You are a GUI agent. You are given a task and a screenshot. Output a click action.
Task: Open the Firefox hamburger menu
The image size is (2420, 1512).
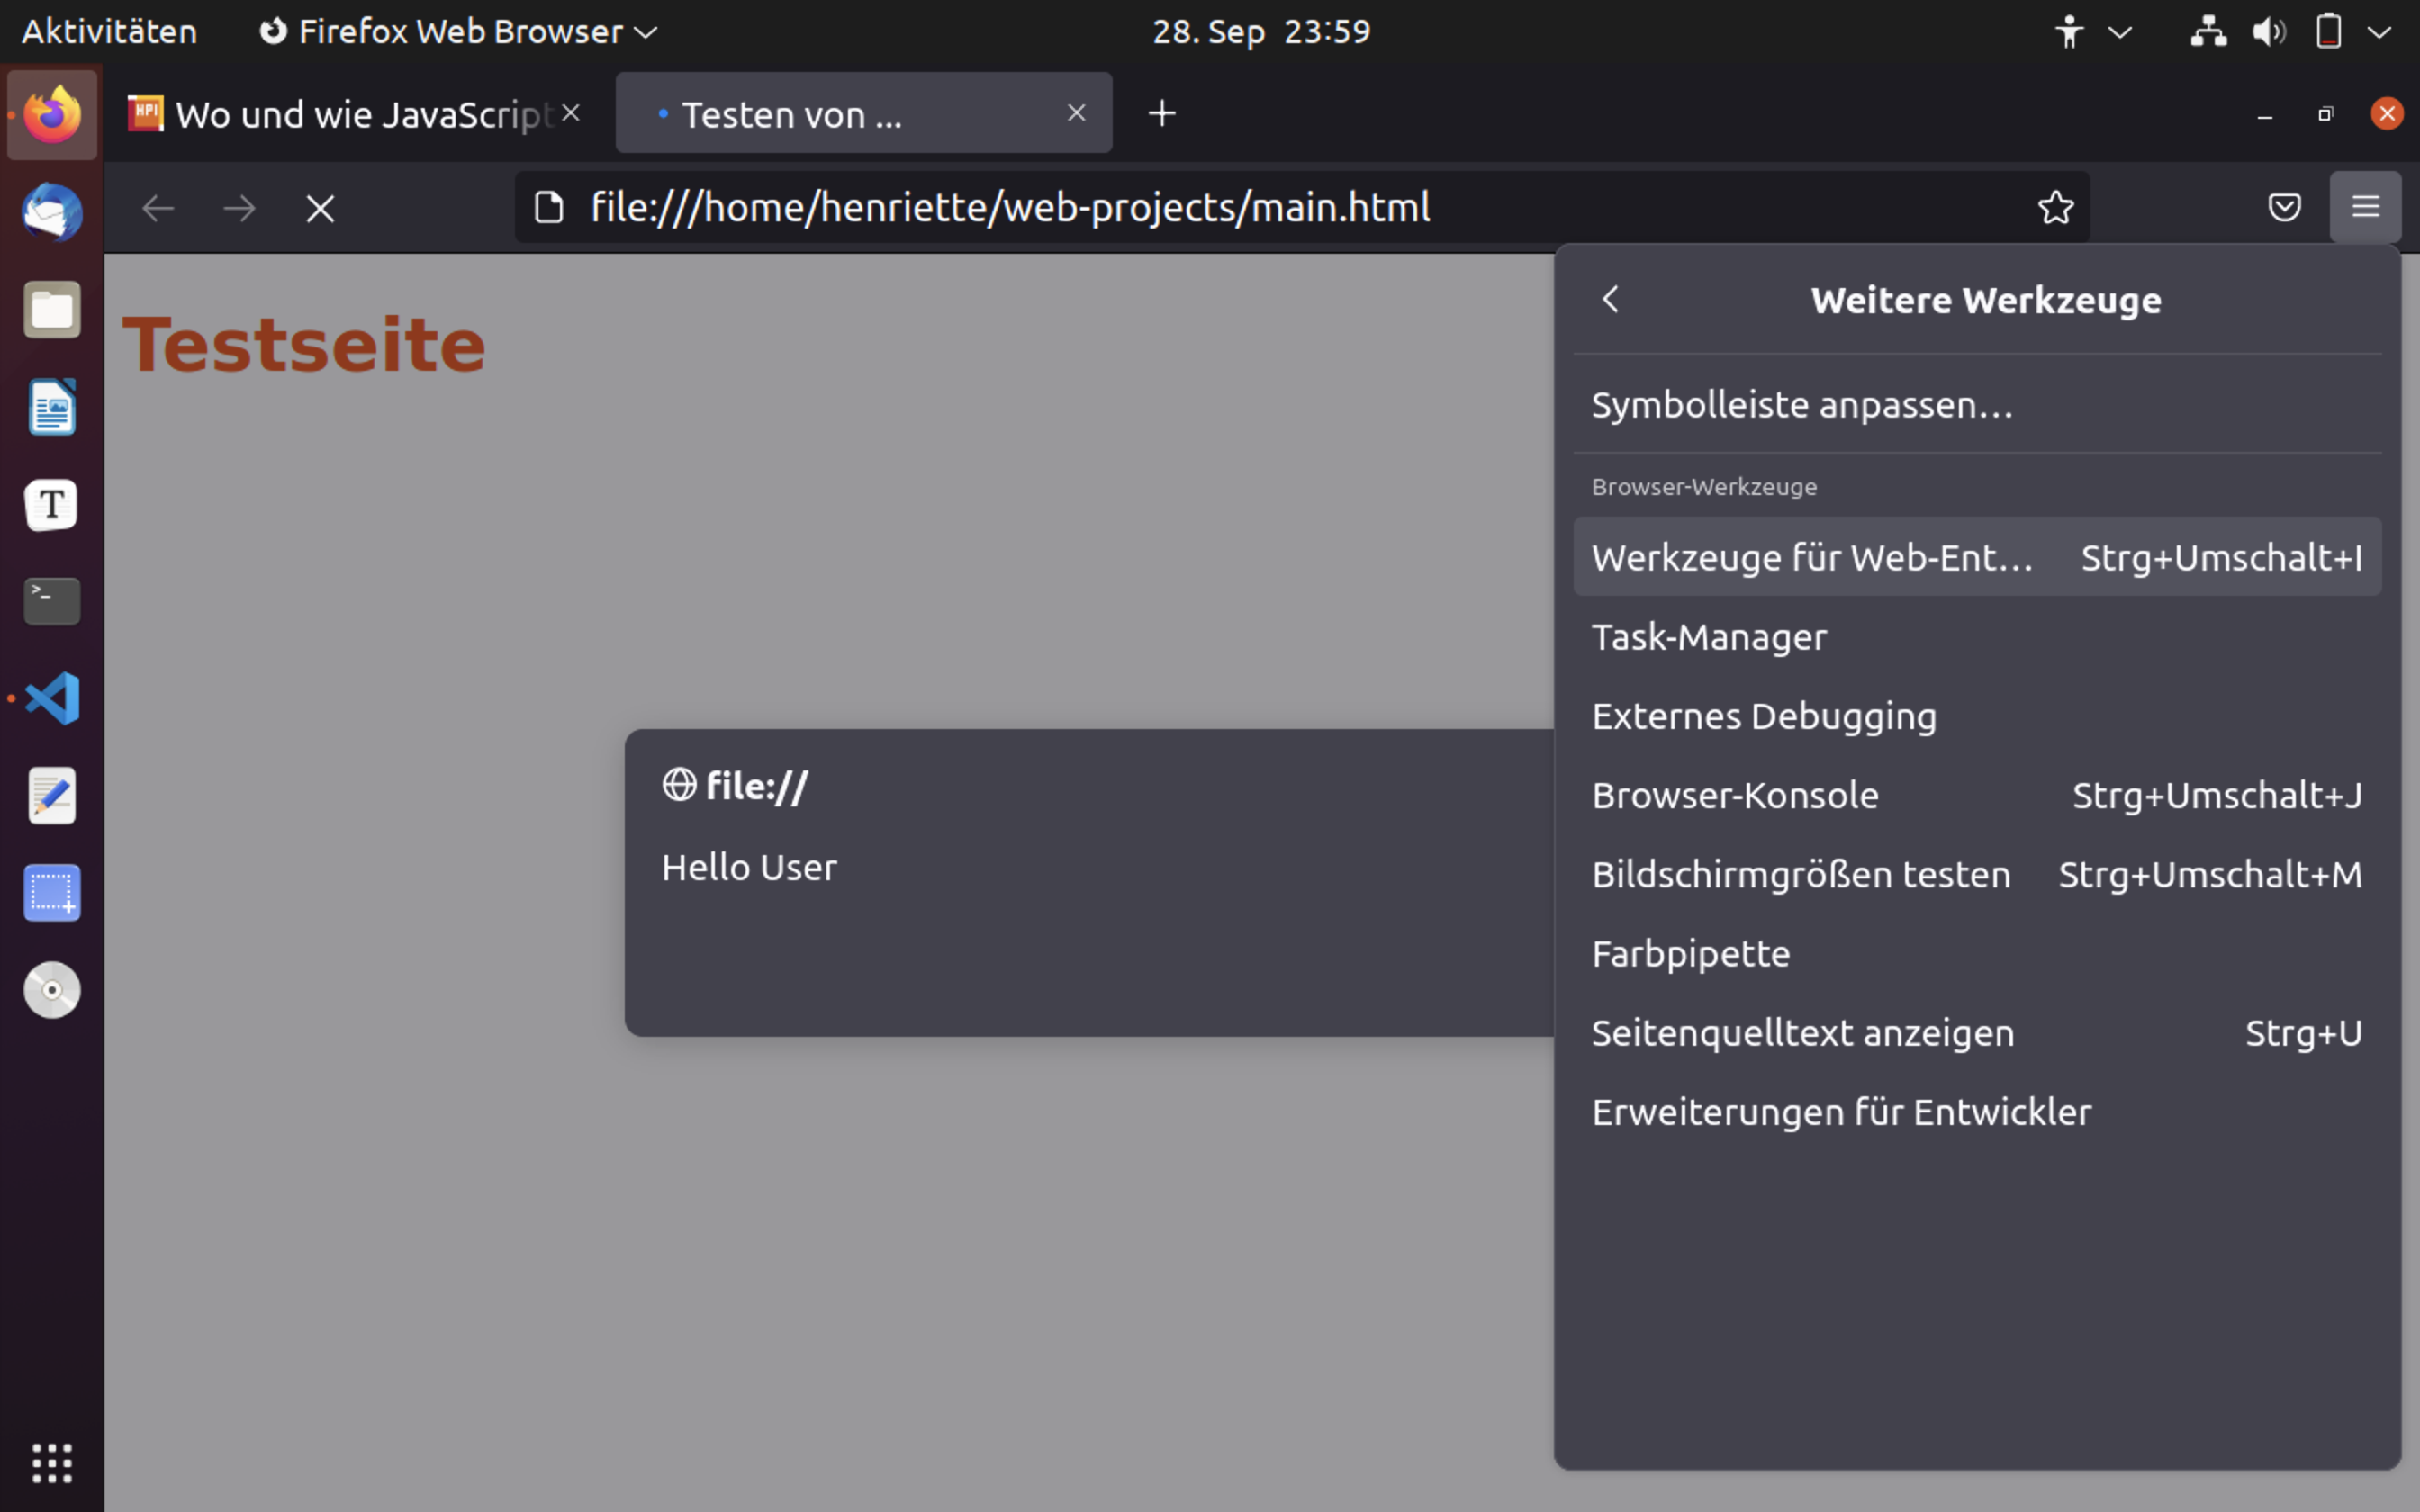click(x=2364, y=207)
